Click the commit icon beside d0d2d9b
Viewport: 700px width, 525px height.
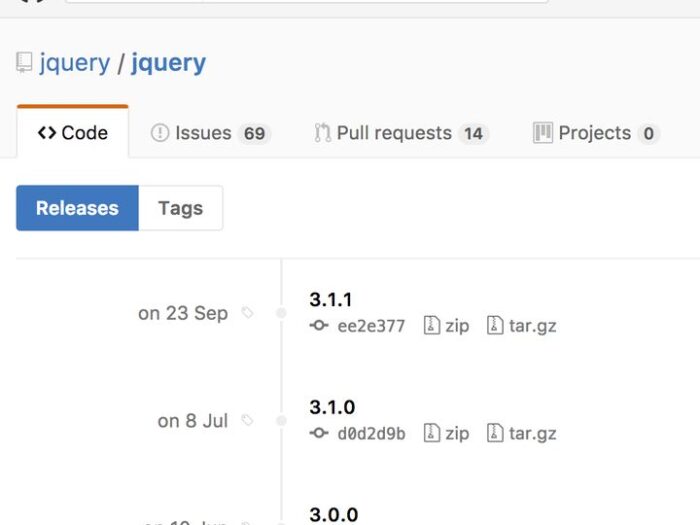[319, 434]
